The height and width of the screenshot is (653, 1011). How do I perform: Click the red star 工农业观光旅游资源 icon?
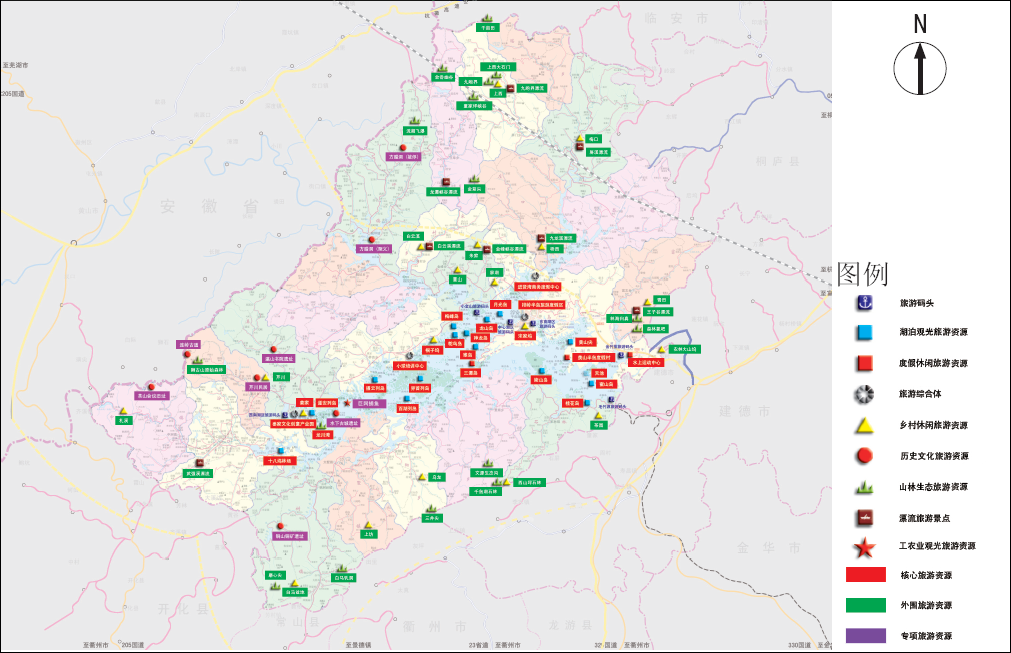864,548
